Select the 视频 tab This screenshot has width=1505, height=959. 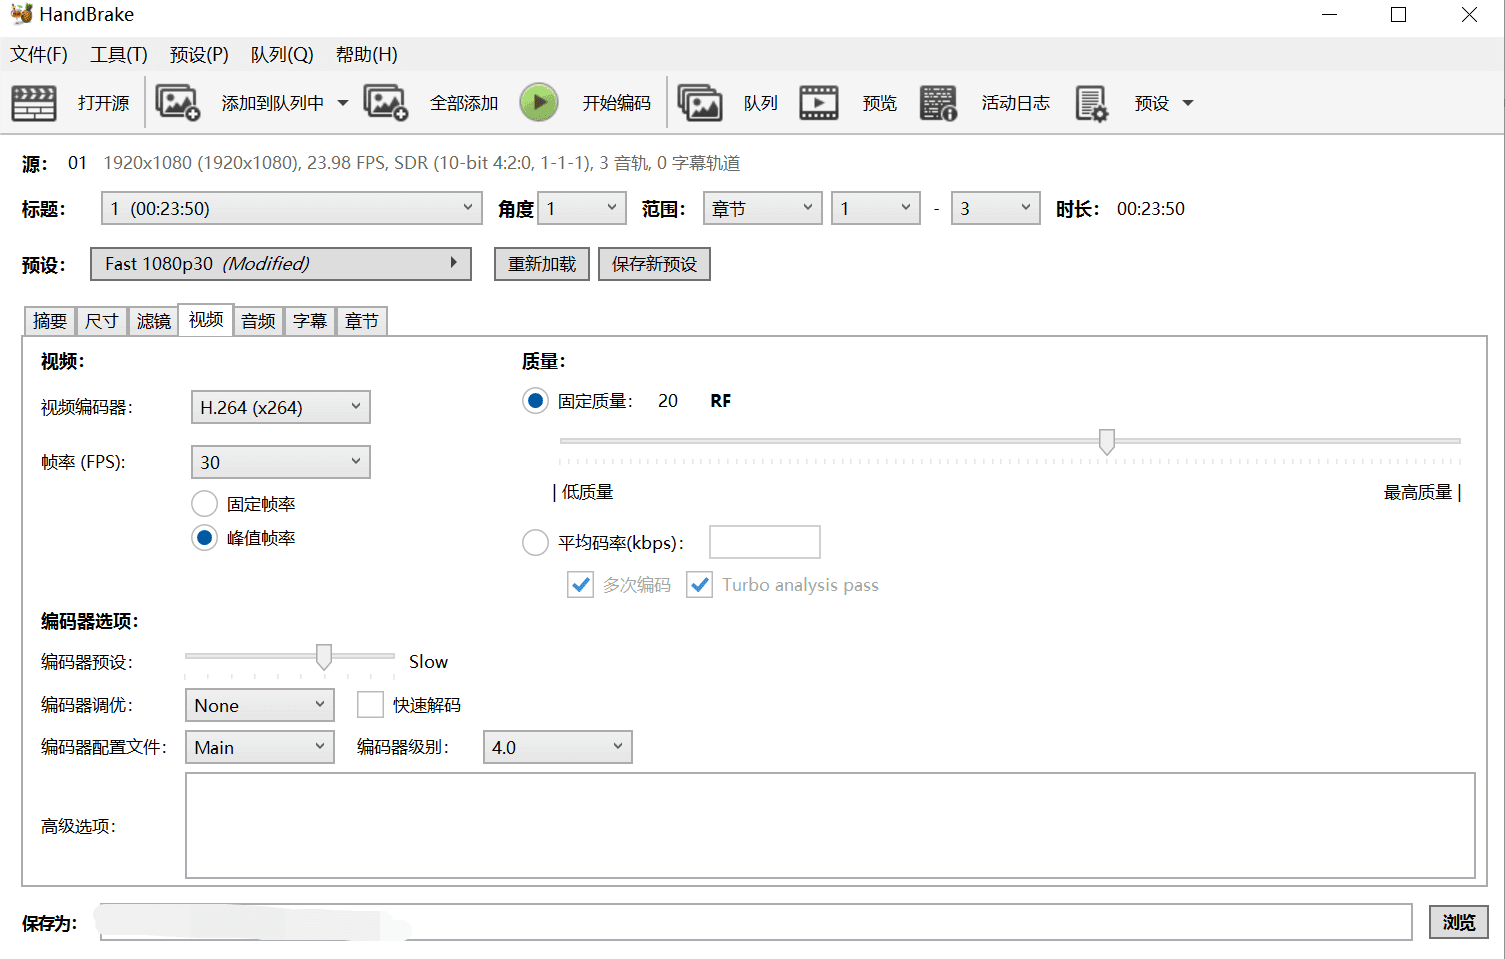(x=206, y=319)
